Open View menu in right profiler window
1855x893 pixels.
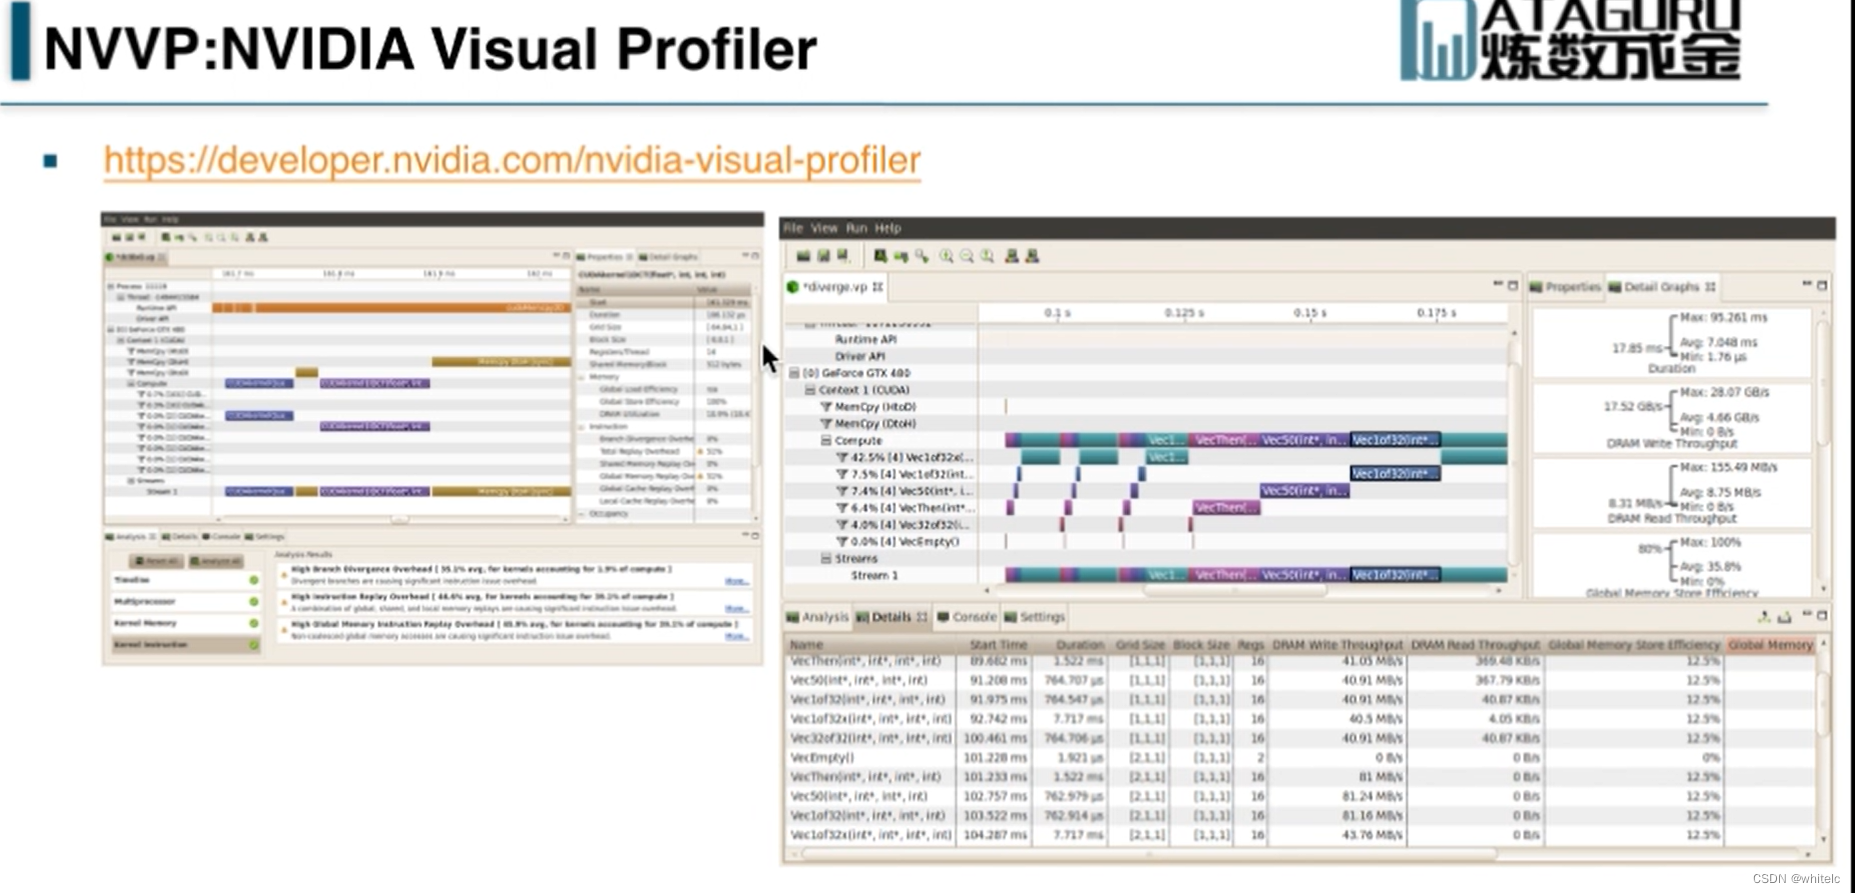[x=824, y=228]
